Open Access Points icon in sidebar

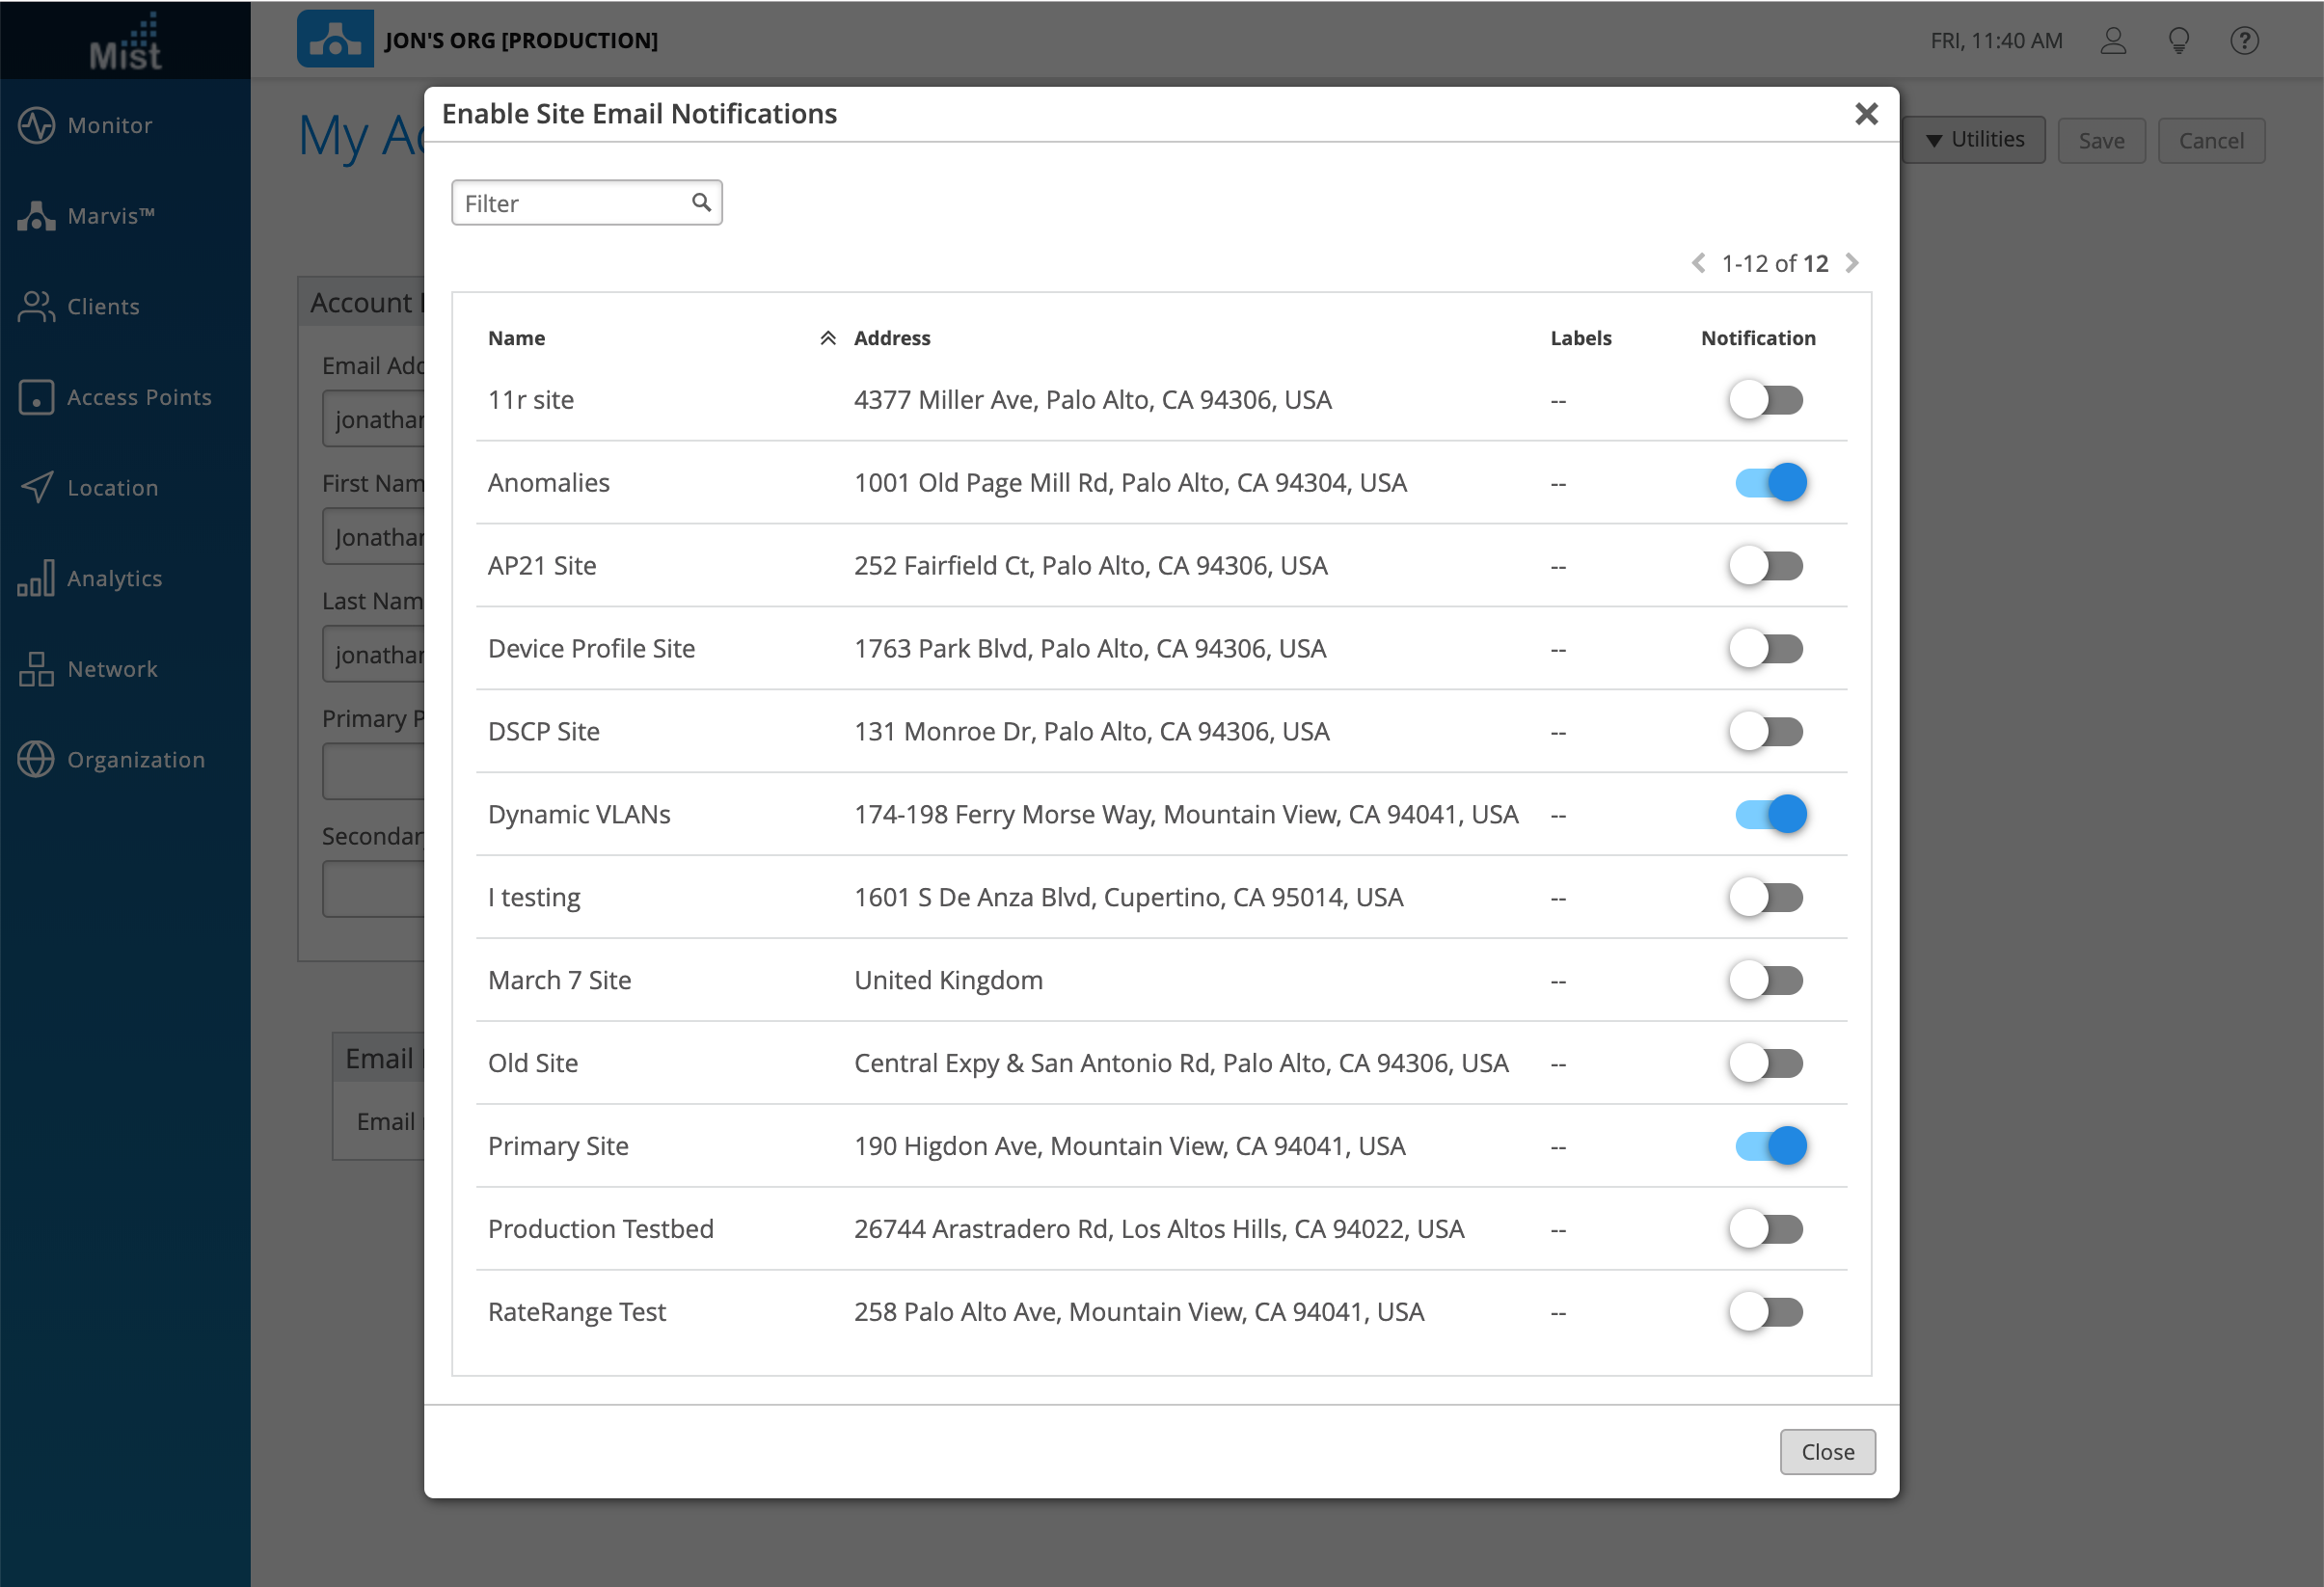coord(36,397)
